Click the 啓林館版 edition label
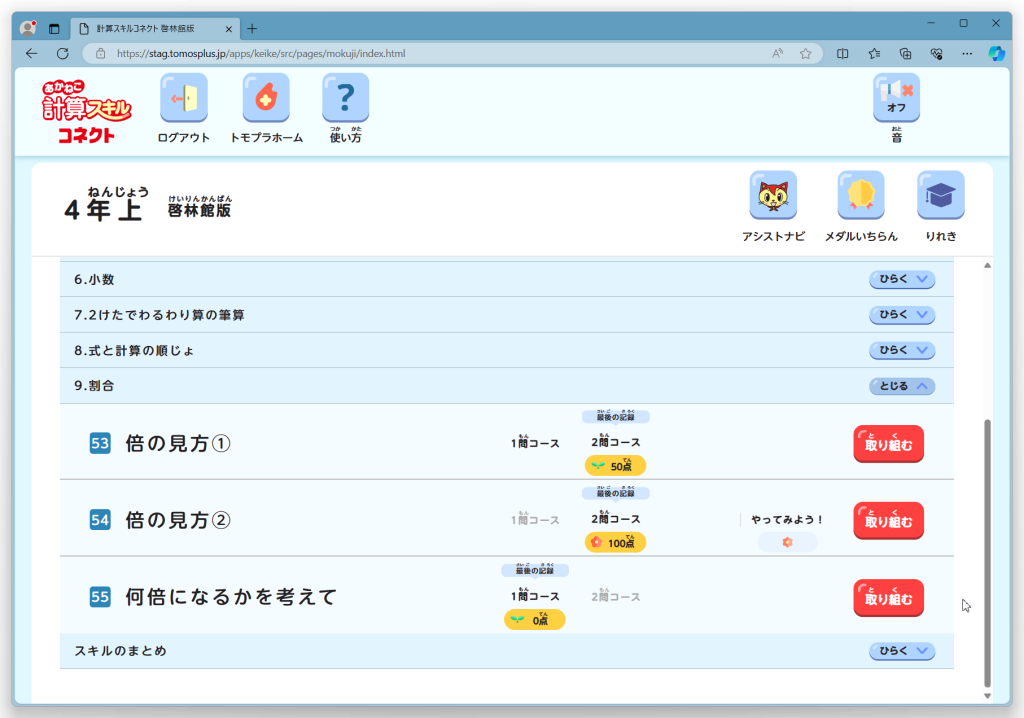Screen dimensions: 1024x718 pos(199,206)
